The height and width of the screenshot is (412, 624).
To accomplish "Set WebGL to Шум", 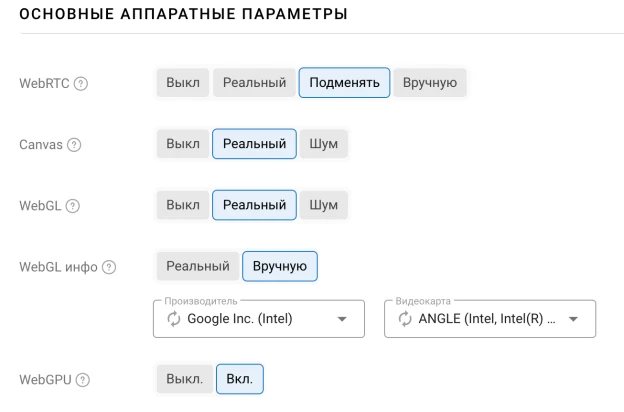I will (324, 205).
